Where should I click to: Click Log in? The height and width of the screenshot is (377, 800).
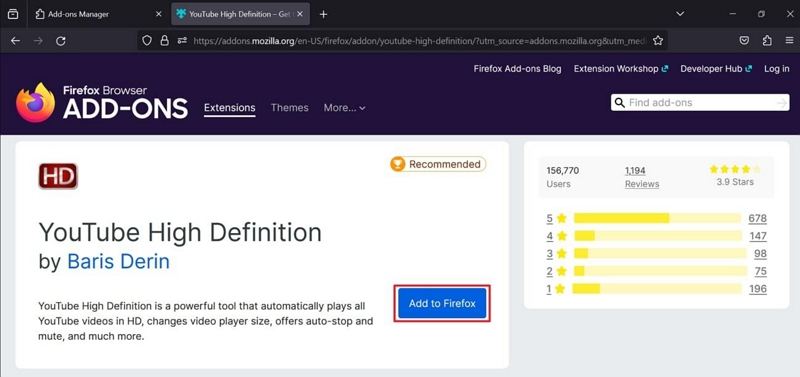pos(777,69)
